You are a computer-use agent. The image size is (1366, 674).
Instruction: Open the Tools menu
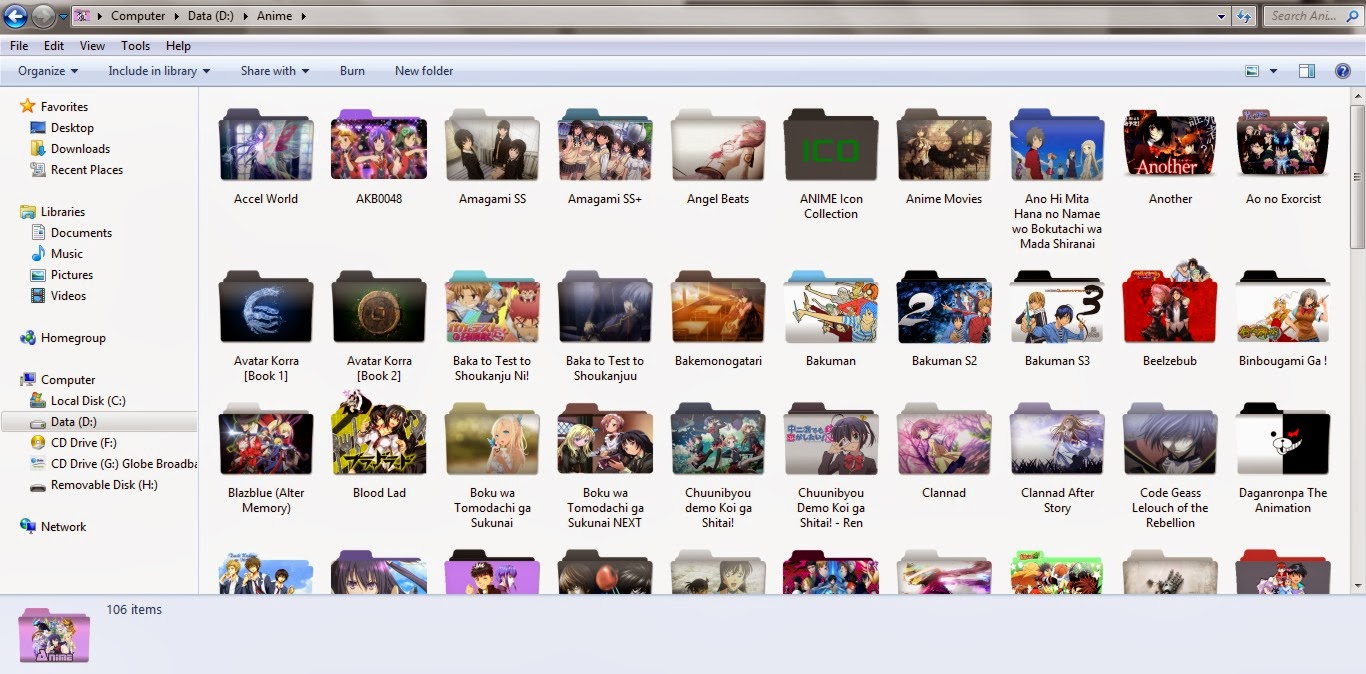pos(135,46)
